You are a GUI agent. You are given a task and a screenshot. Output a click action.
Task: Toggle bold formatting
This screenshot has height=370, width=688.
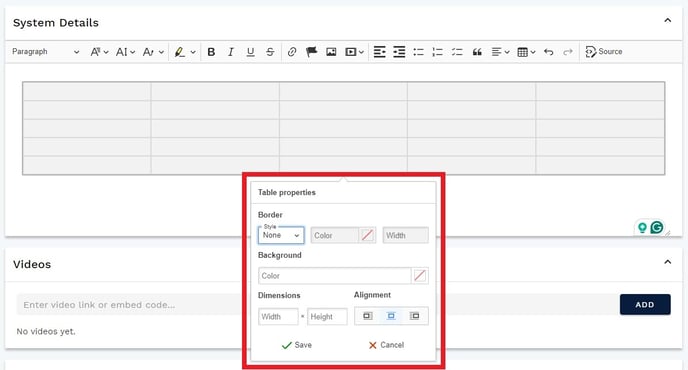[x=211, y=52]
